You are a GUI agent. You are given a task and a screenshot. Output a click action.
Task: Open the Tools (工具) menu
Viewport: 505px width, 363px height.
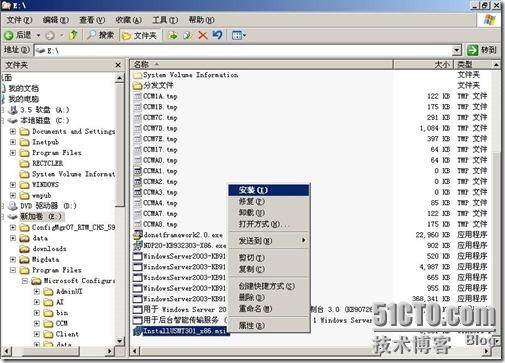tap(165, 20)
